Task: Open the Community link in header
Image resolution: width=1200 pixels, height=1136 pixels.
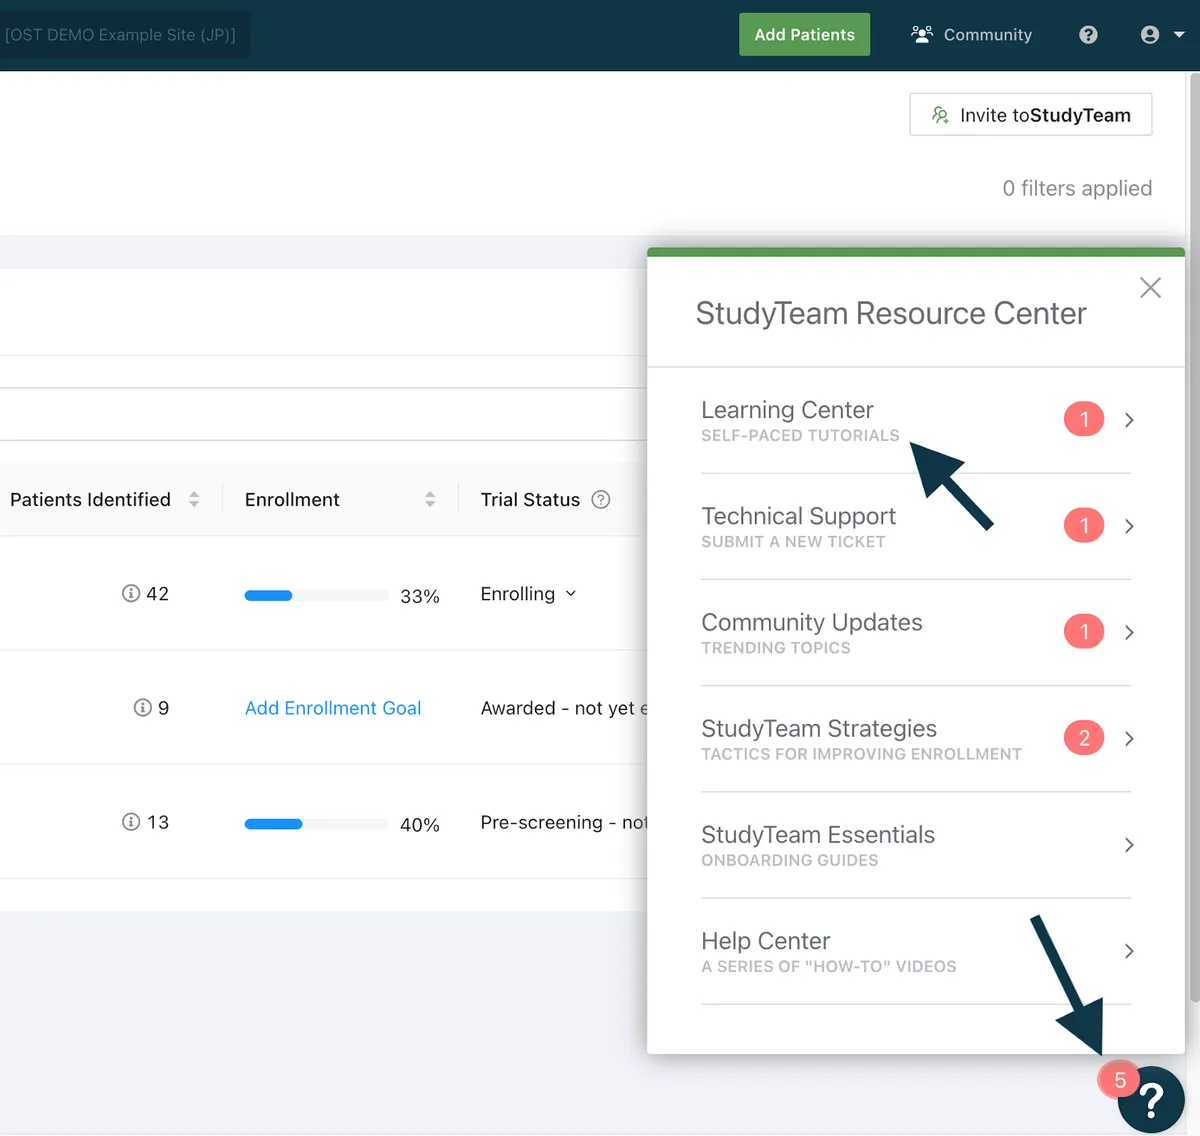Action: (971, 34)
